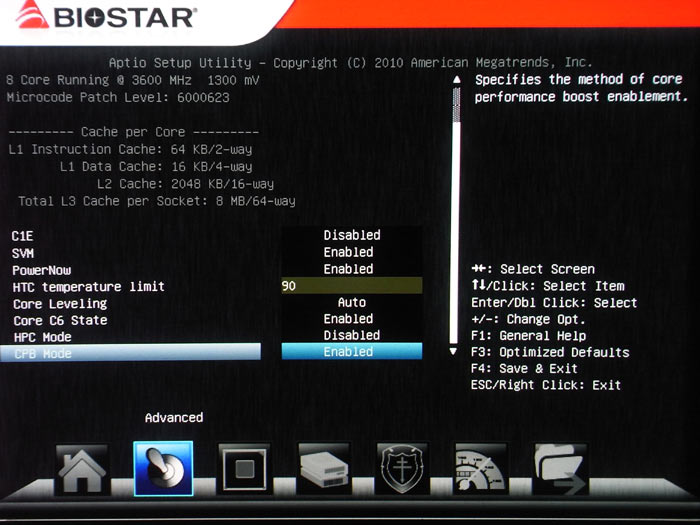Viewport: 700px width, 525px height.
Task: Select the PowerNow setting row
Action: pos(42,270)
